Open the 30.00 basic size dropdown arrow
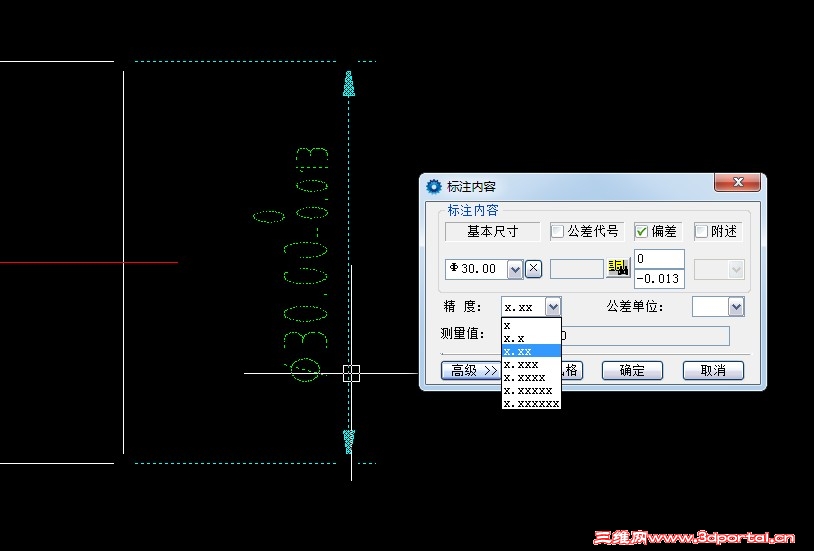Image resolution: width=814 pixels, height=551 pixels. pyautogui.click(x=515, y=270)
